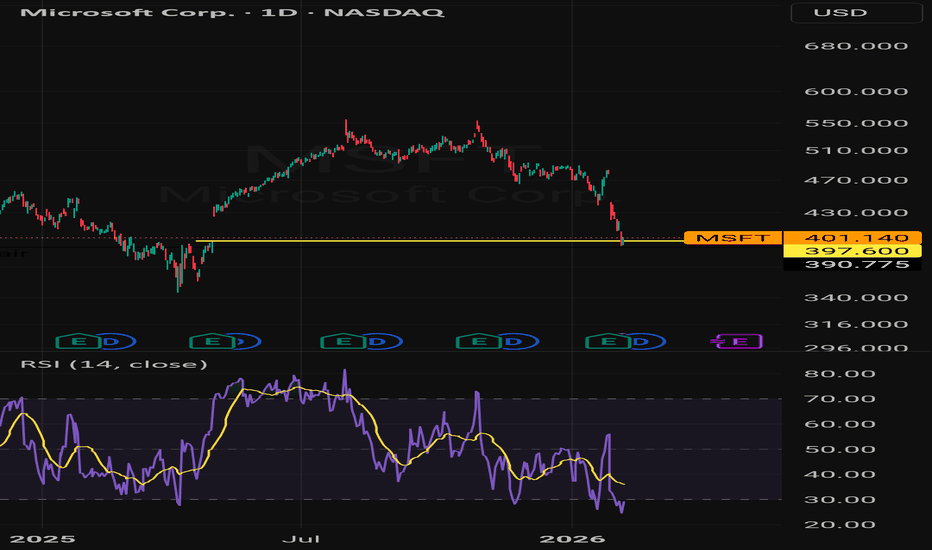Click the blue dividend D marker just after the 2026 label

click(x=647, y=341)
